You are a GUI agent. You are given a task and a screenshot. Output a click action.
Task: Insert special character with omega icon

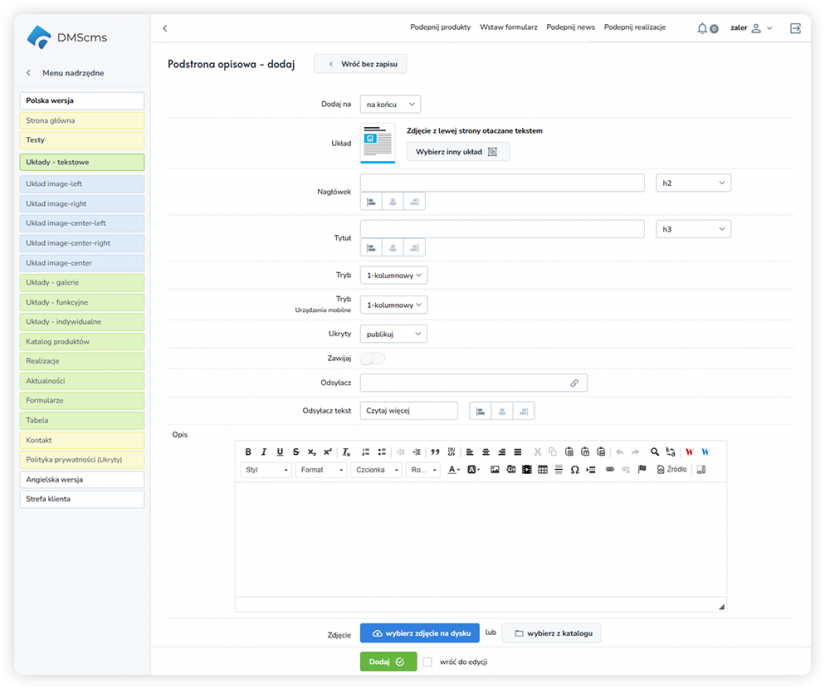575,469
